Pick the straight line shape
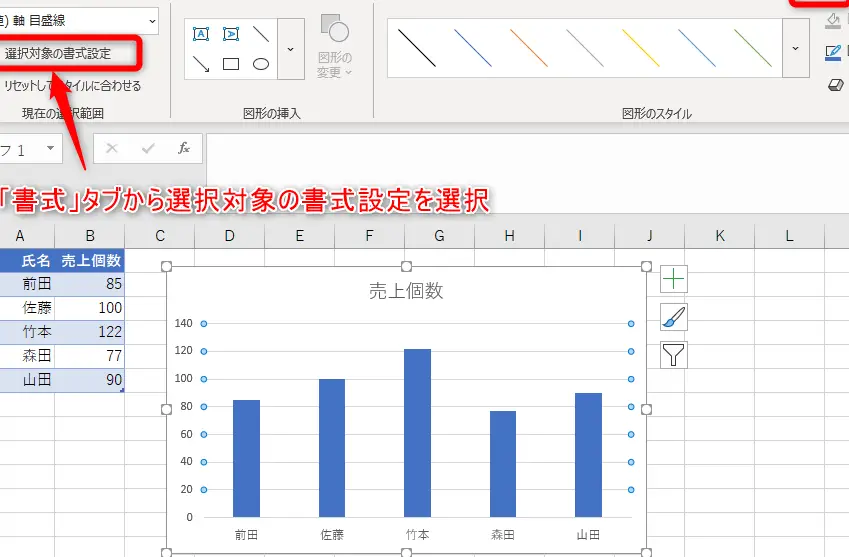Image resolution: width=849 pixels, height=557 pixels. (261, 33)
